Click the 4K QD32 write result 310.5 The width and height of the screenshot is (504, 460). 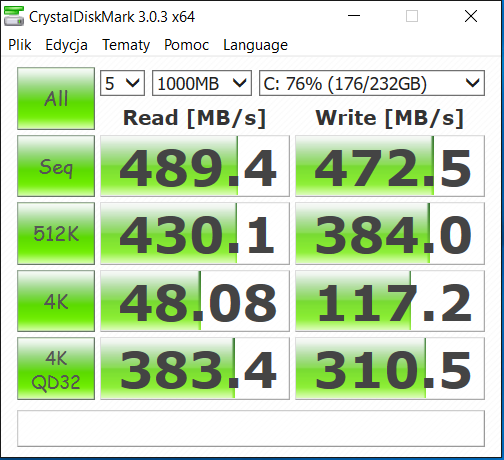point(390,369)
